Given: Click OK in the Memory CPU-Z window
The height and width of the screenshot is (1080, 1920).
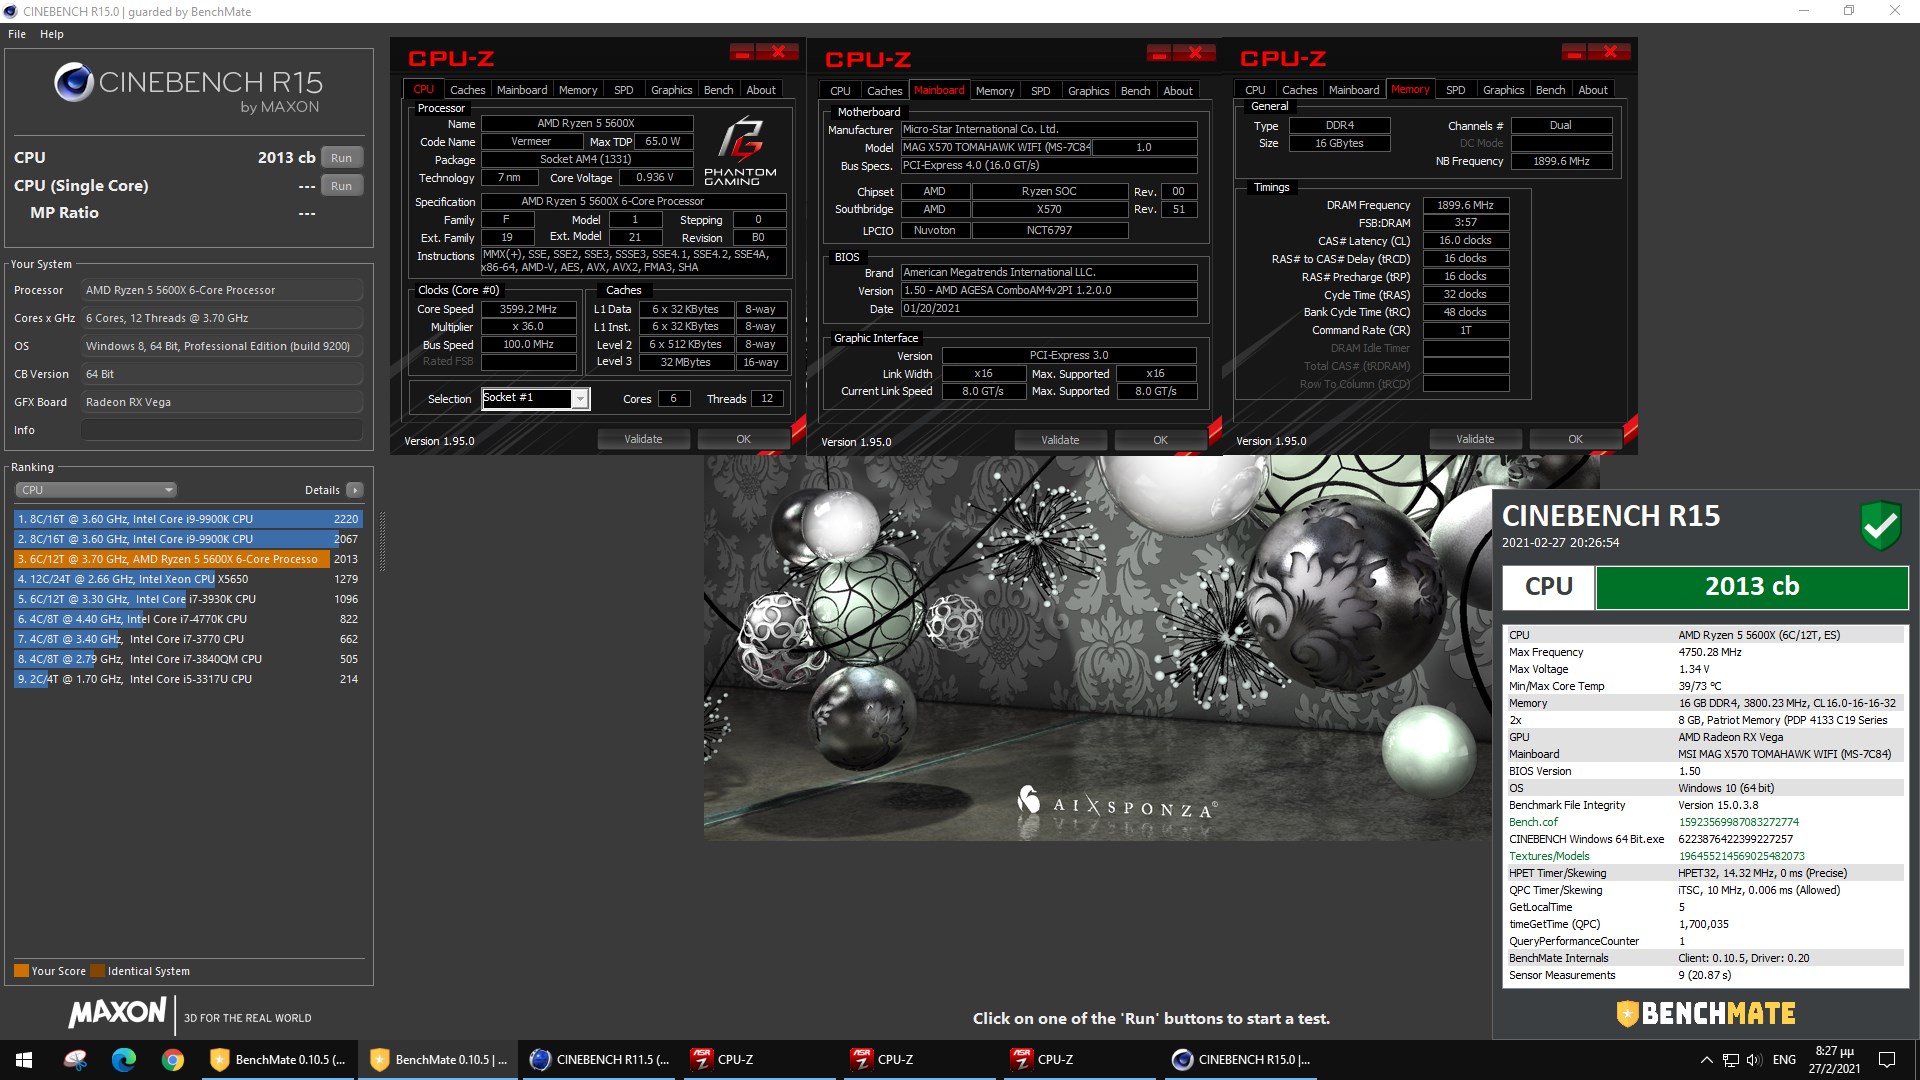Looking at the screenshot, I should click(x=1575, y=439).
